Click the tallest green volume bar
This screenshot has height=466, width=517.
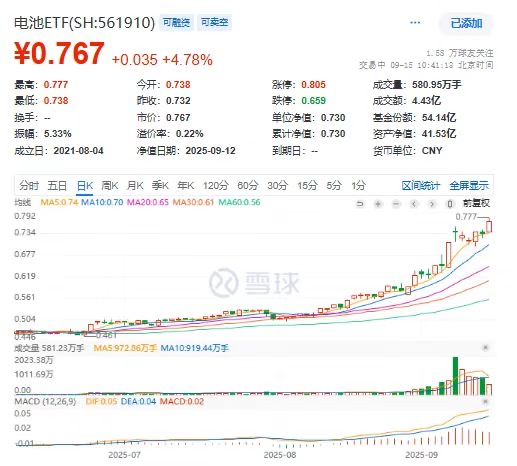(455, 376)
